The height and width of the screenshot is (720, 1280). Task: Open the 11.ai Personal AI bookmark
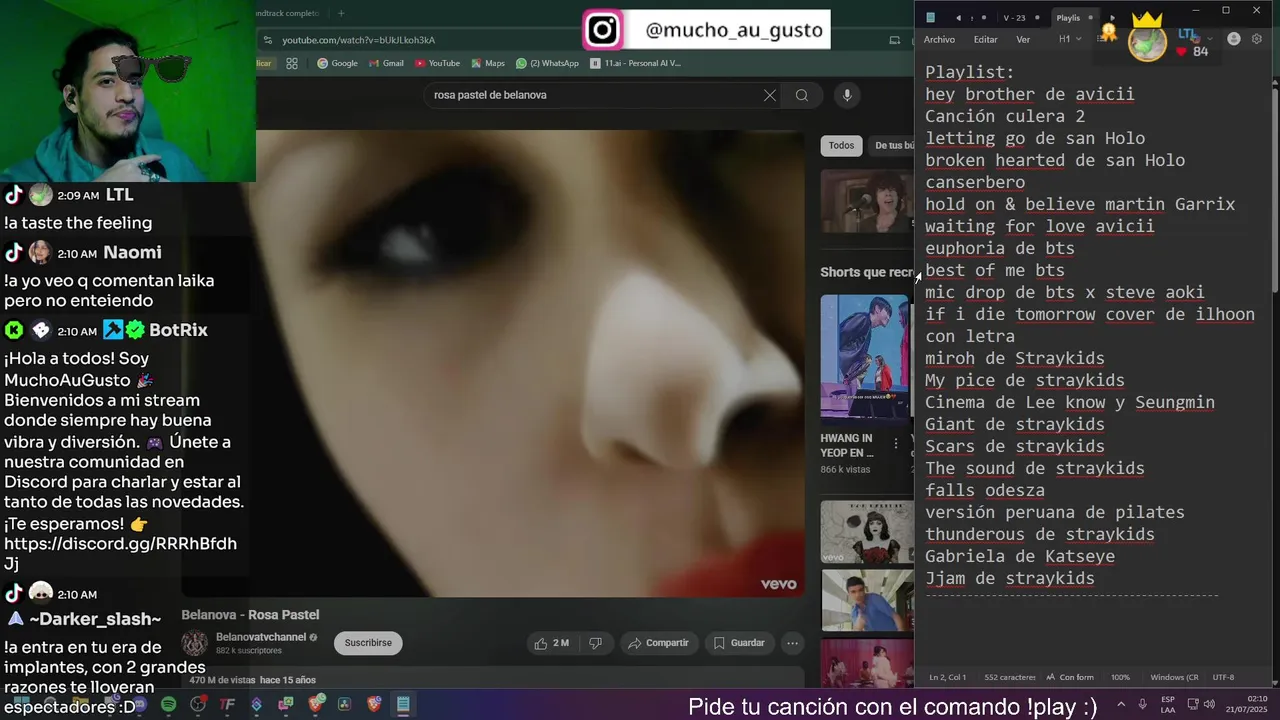(636, 63)
